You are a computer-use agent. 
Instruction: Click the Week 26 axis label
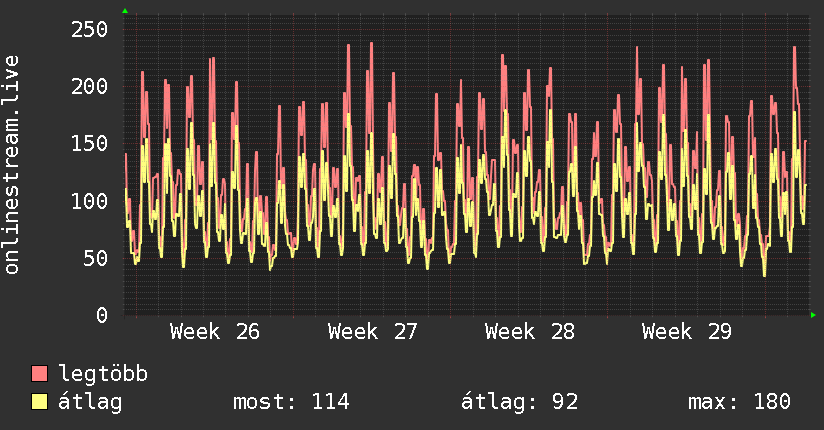click(214, 332)
